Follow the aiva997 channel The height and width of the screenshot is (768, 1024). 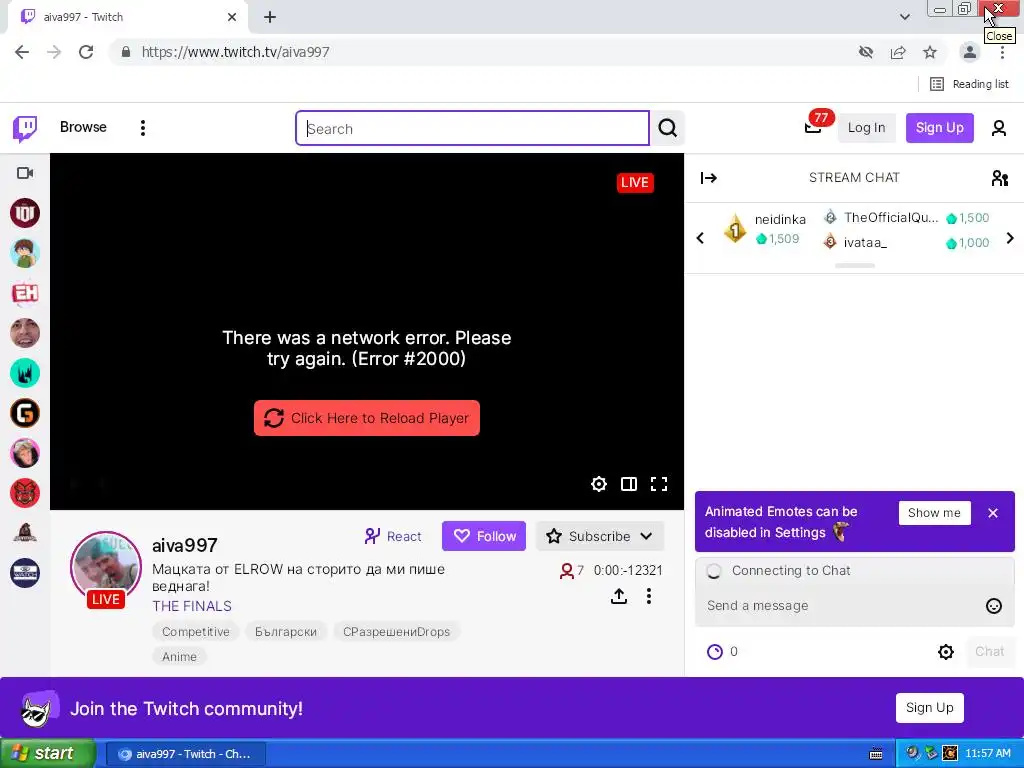tap(483, 536)
